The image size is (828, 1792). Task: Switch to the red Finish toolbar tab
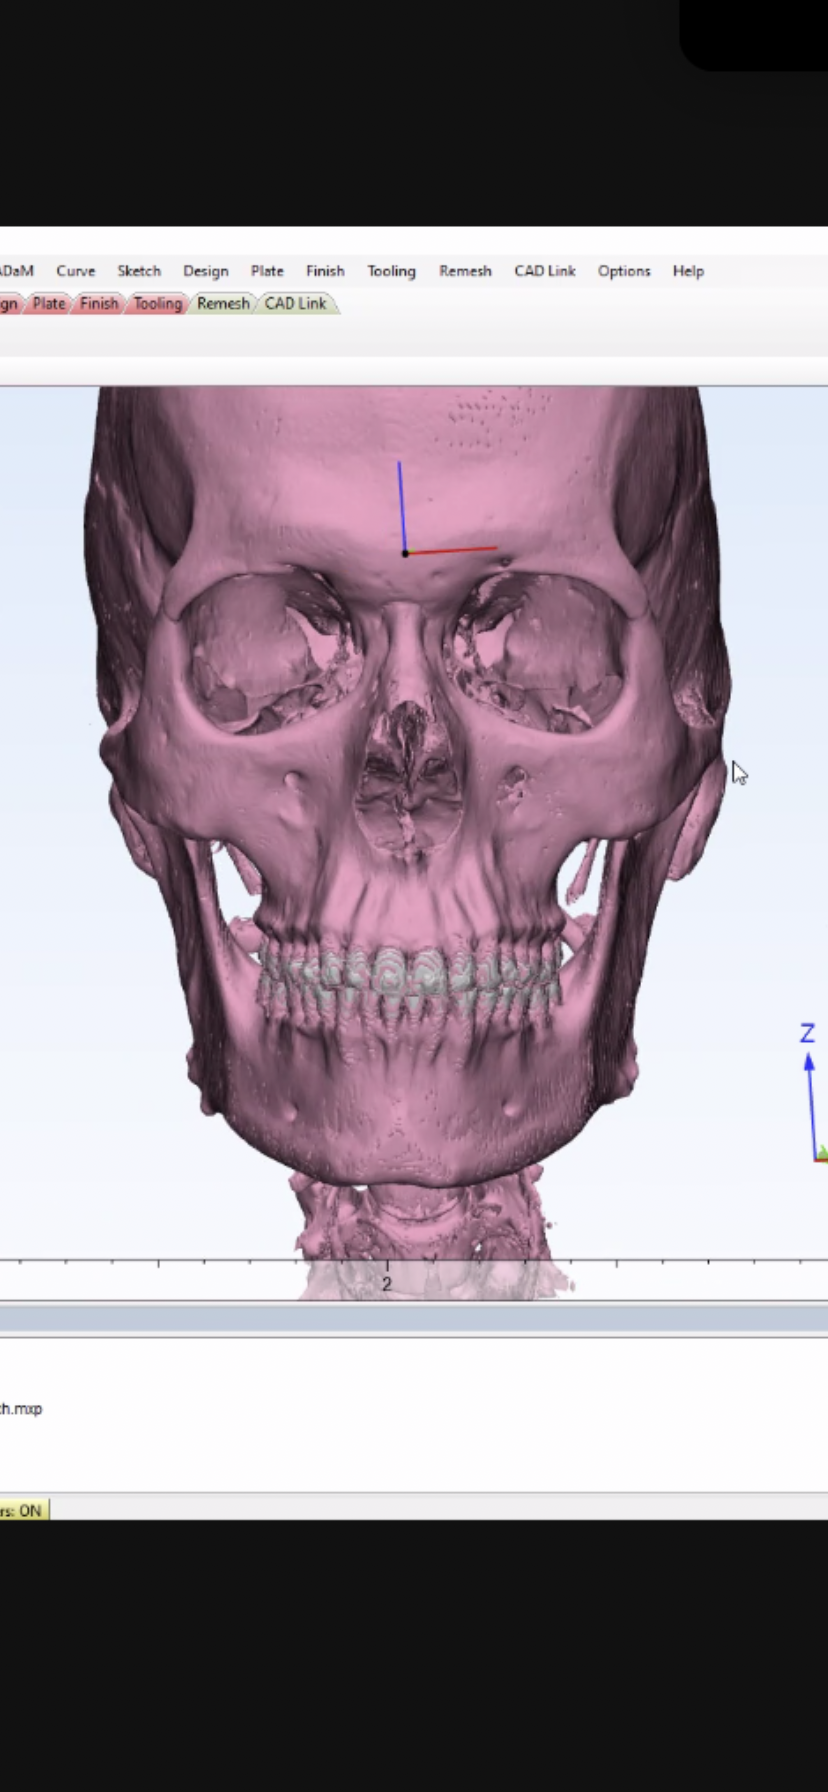coord(99,303)
